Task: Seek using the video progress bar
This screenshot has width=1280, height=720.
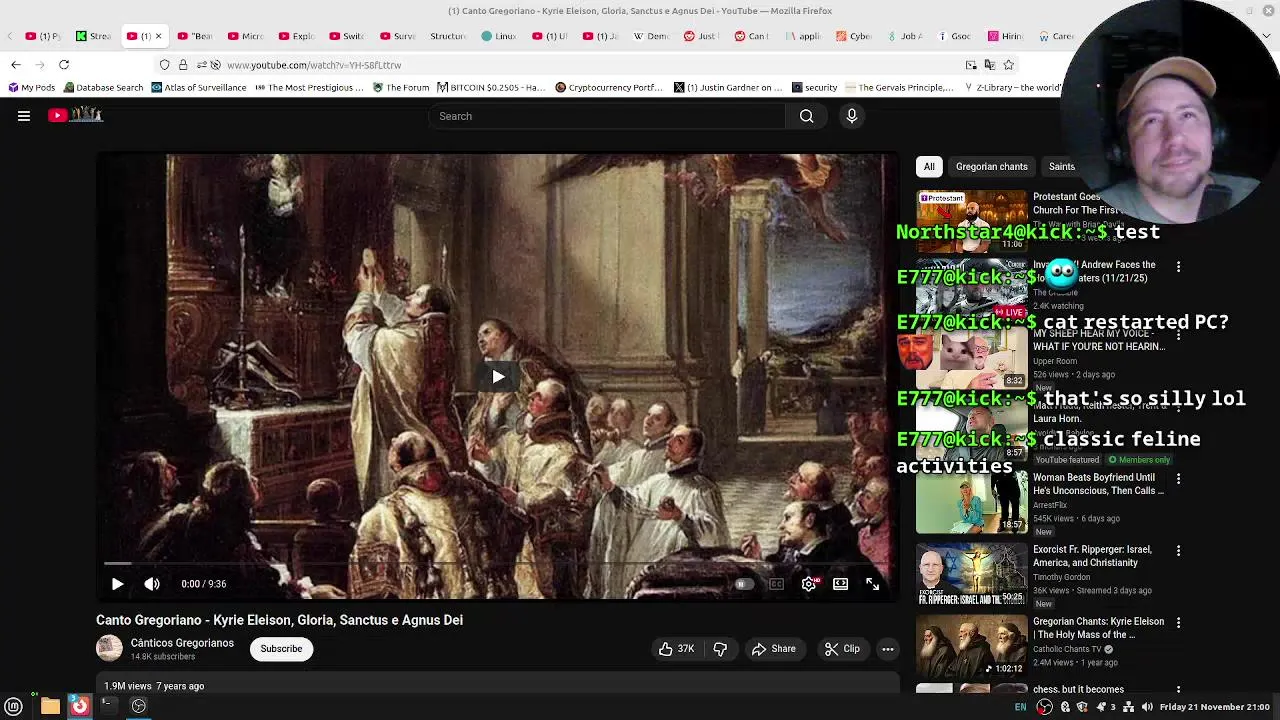Action: (x=497, y=564)
